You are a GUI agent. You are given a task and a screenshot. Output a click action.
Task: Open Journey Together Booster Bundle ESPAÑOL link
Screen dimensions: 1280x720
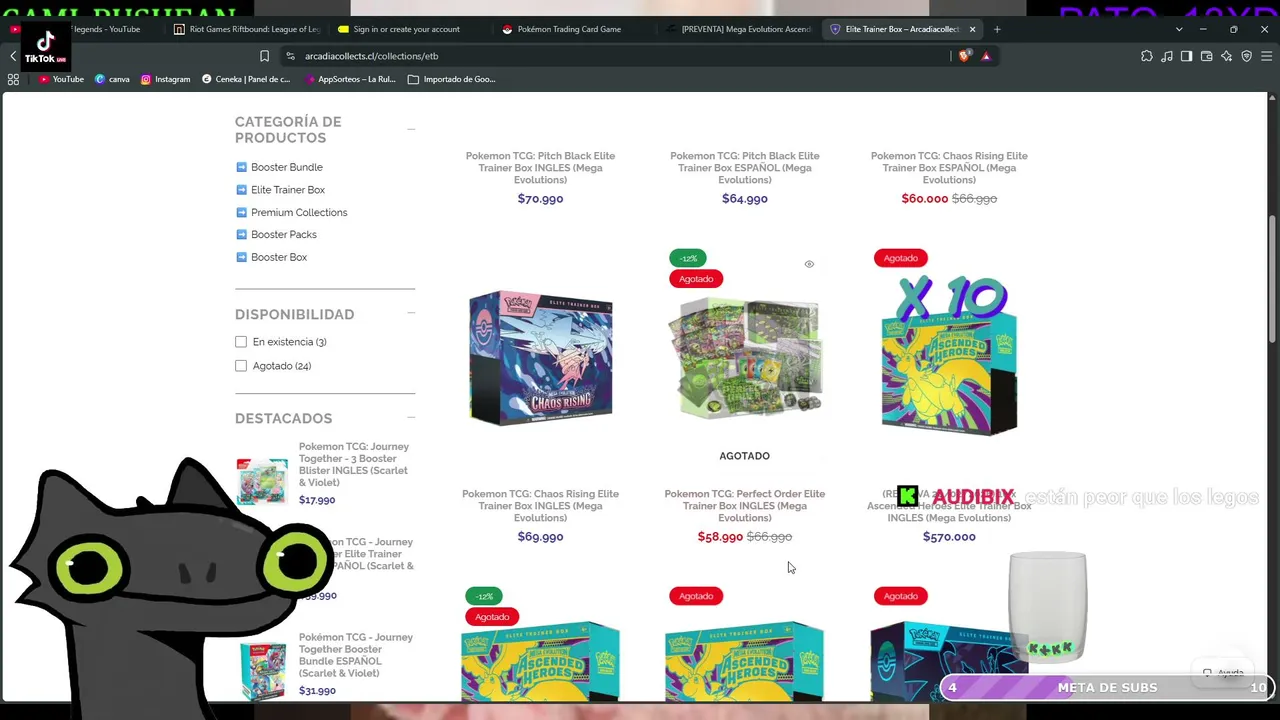(x=356, y=655)
